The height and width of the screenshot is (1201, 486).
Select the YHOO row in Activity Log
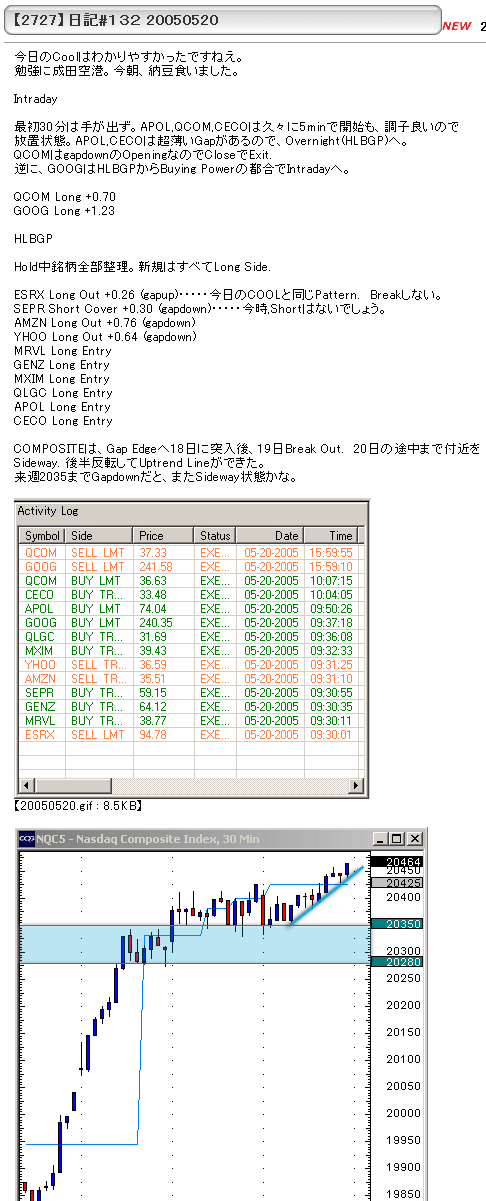coord(193,664)
